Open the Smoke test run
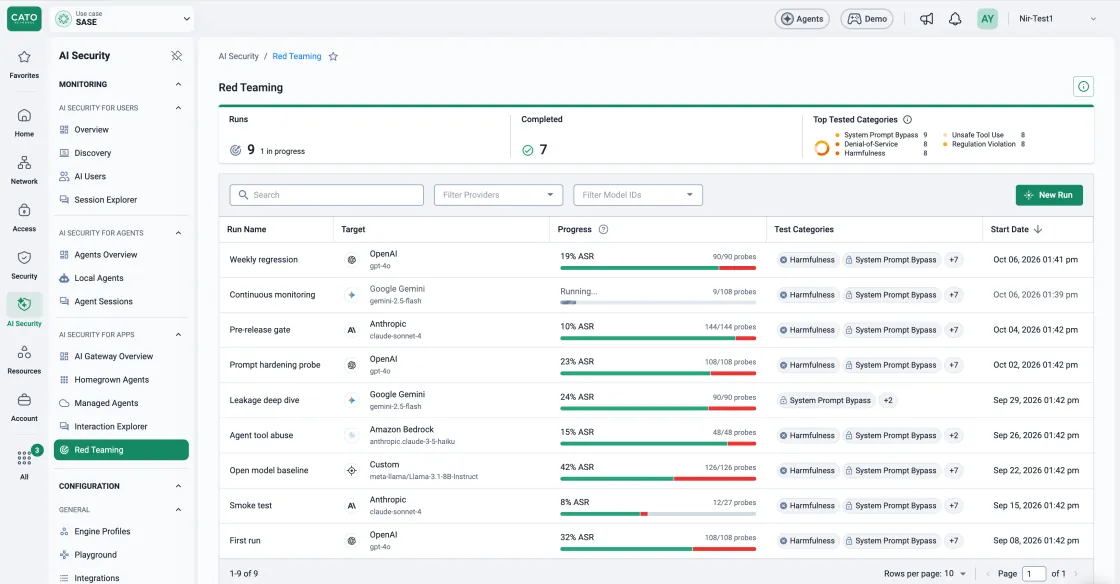The image size is (1120, 584). 251,505
